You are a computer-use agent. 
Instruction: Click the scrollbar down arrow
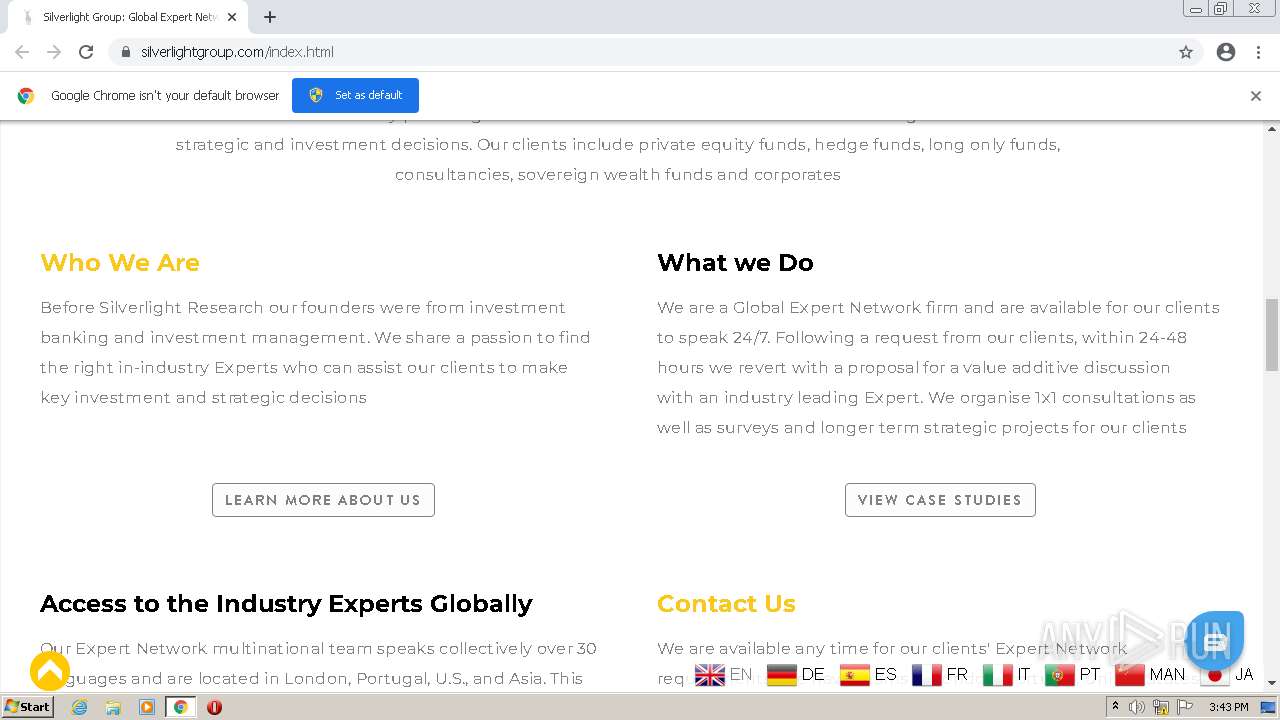pyautogui.click(x=1272, y=682)
